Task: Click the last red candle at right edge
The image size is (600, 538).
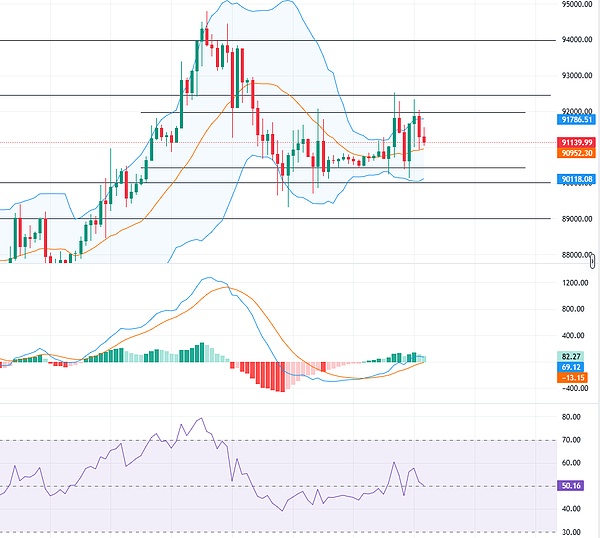Action: coord(424,137)
